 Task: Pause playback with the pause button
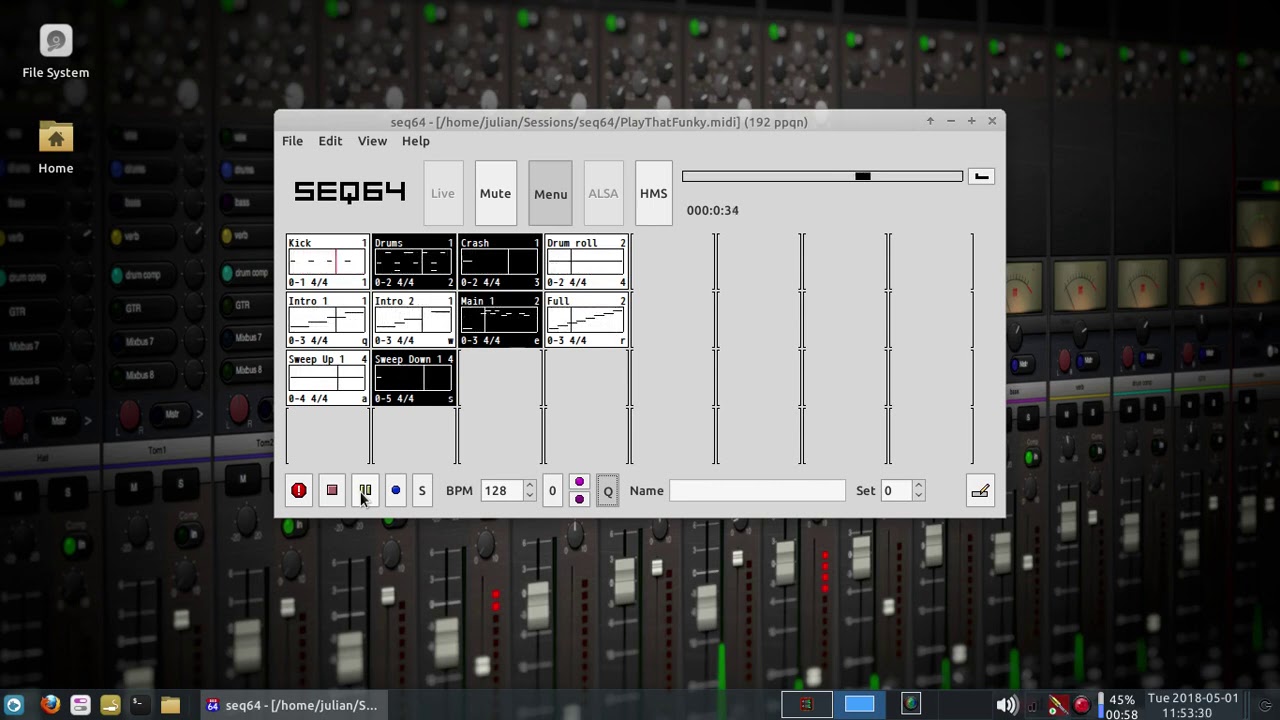[x=365, y=490]
